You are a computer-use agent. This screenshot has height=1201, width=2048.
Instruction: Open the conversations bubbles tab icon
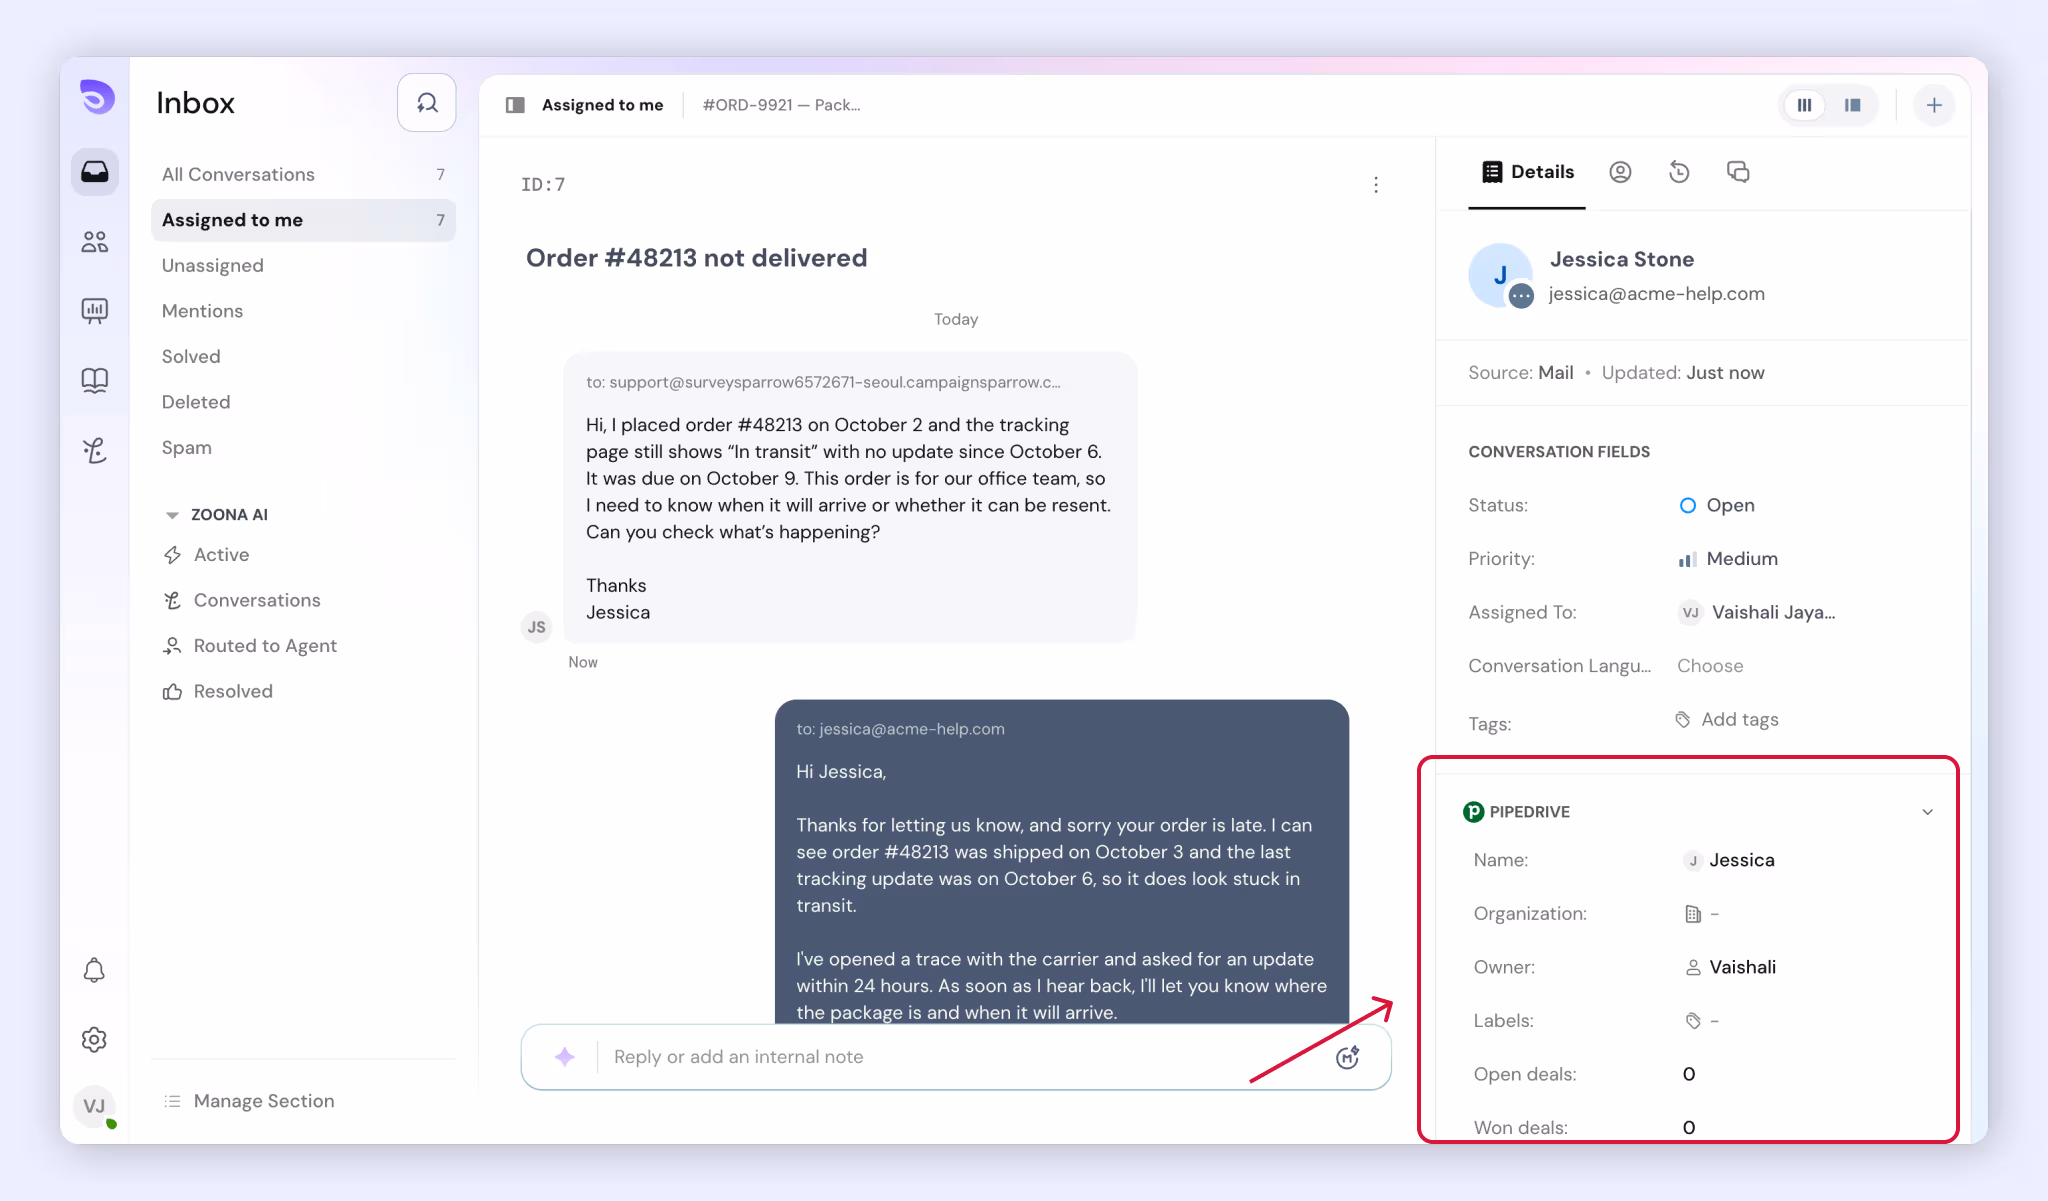[x=1738, y=172]
